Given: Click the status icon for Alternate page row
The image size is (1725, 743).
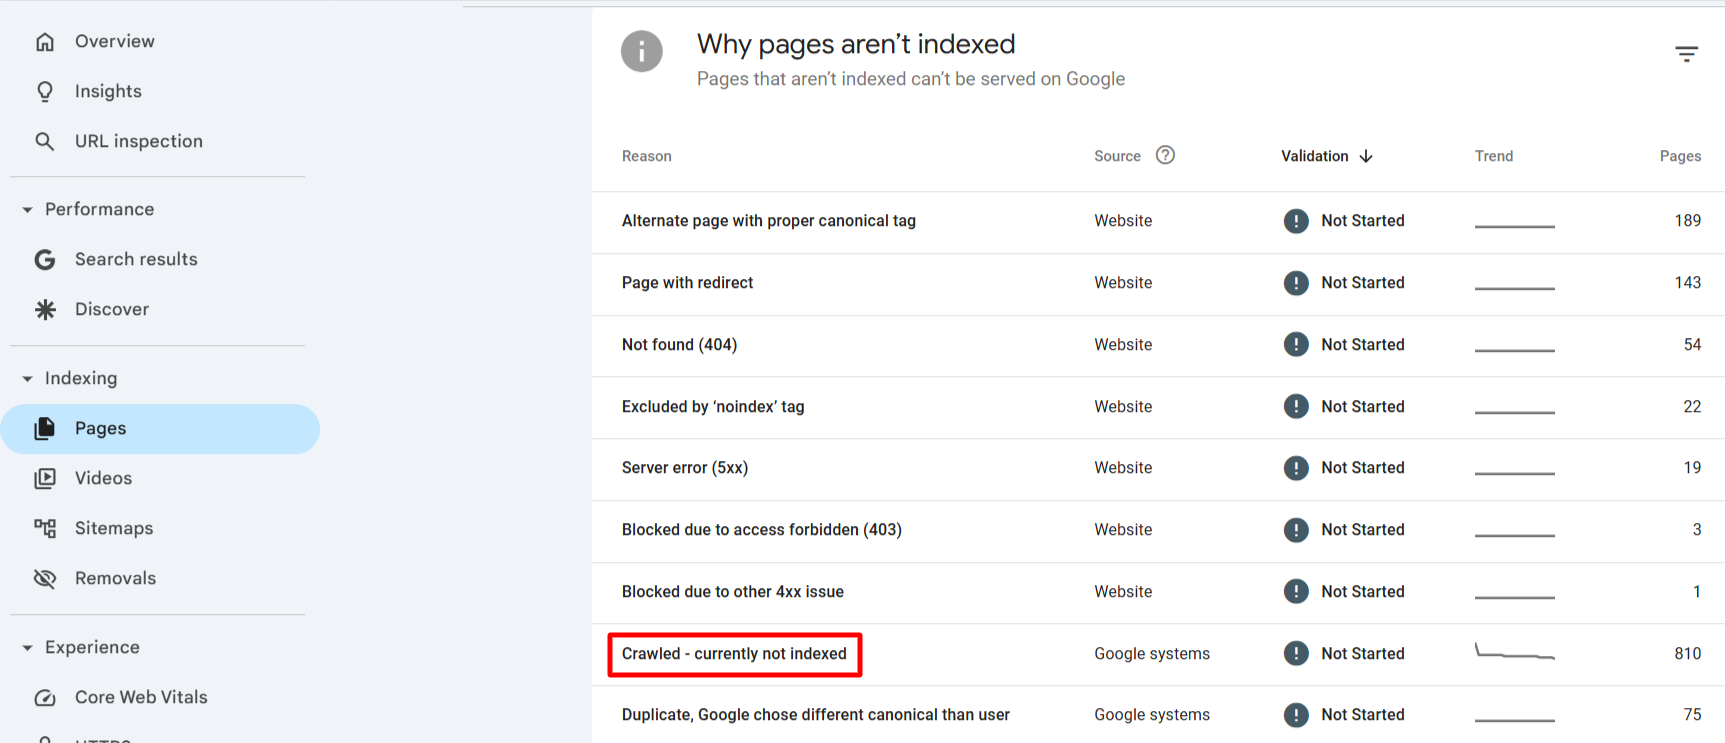Looking at the screenshot, I should click(1296, 221).
